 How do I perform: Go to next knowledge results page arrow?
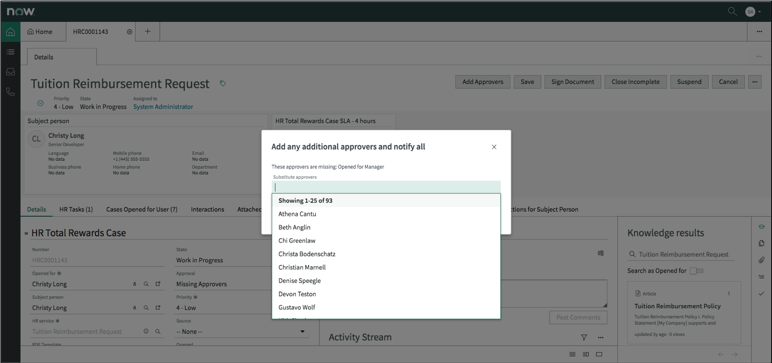[734, 354]
